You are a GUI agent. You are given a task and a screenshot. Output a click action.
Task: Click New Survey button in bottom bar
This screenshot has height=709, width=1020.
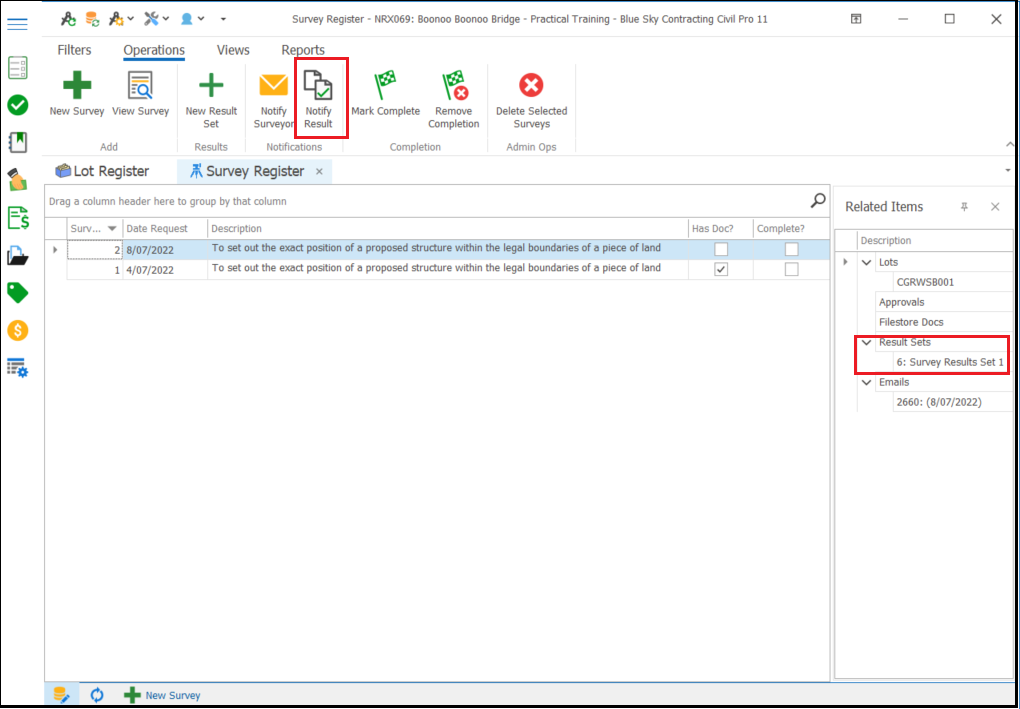(162, 695)
